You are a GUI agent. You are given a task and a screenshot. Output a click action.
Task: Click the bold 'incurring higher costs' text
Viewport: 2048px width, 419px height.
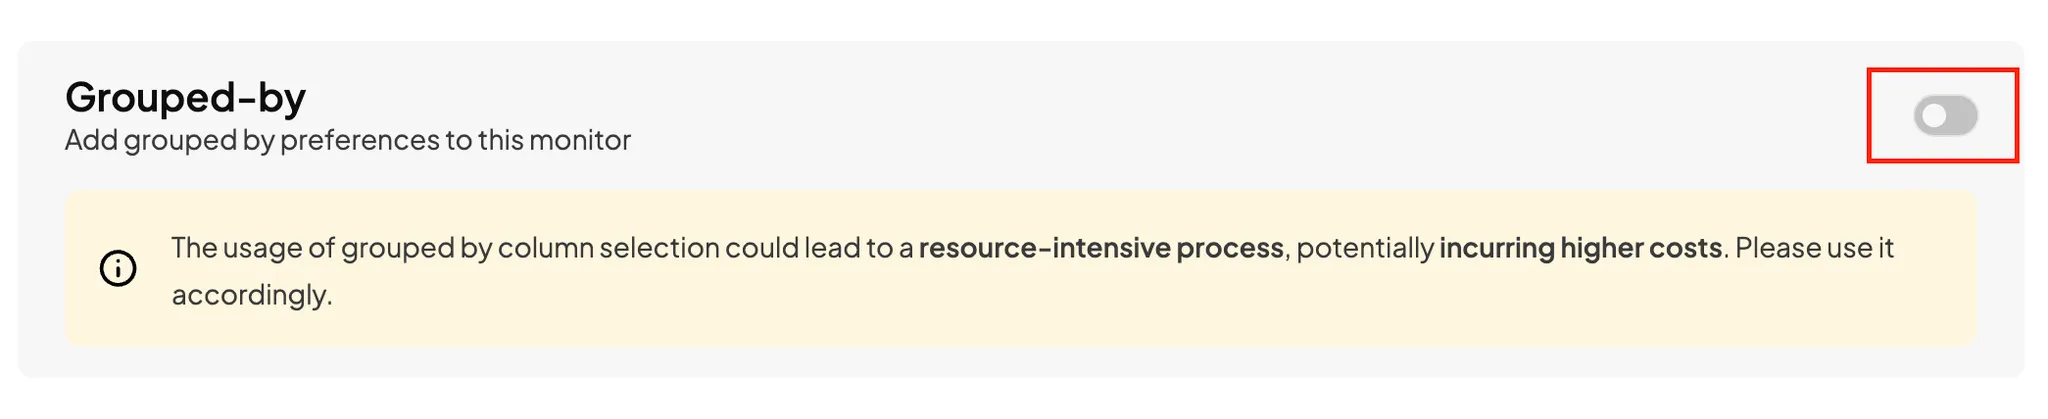[x=1580, y=248]
